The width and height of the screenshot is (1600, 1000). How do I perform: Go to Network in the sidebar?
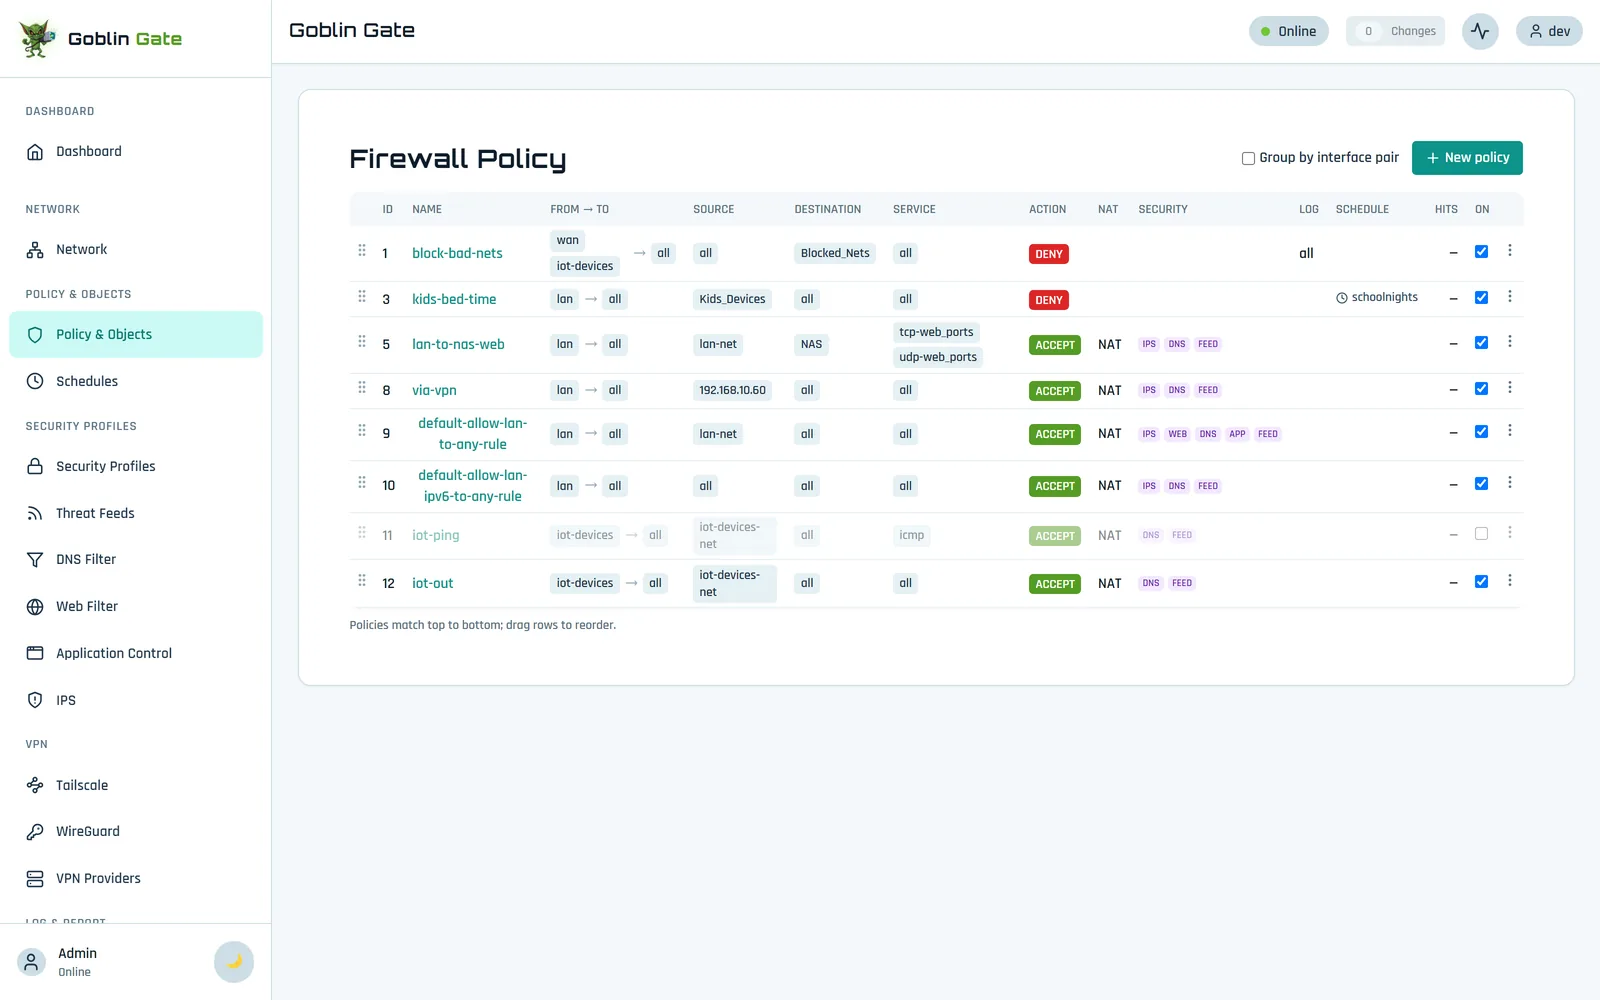click(136, 250)
